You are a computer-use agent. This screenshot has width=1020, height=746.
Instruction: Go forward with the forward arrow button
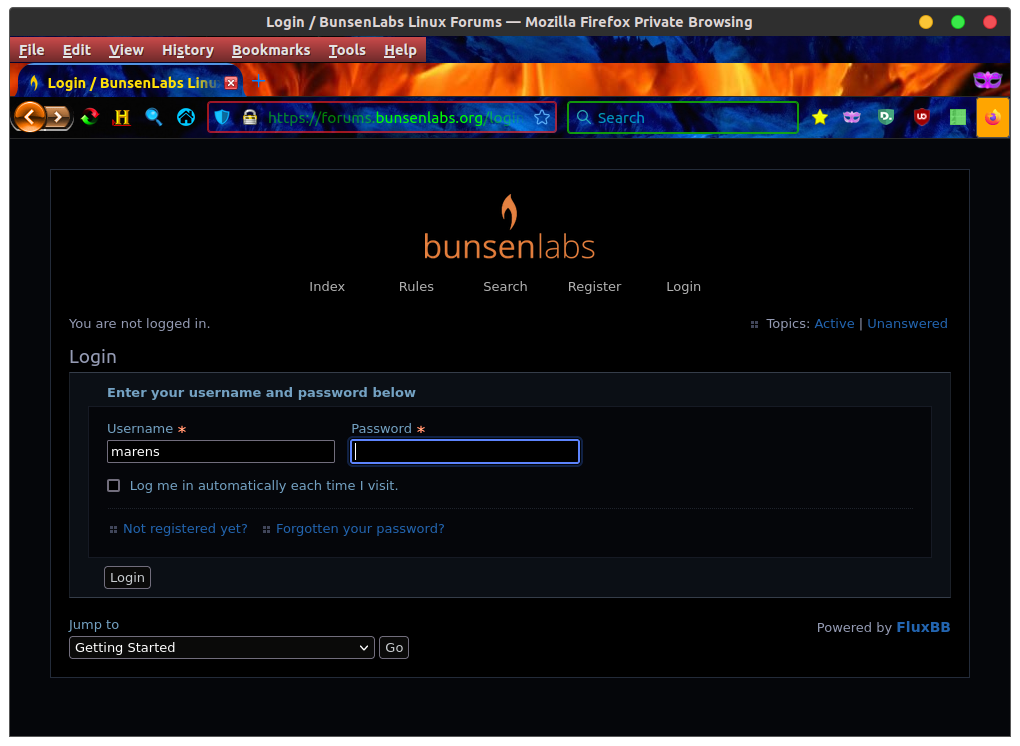pos(59,118)
